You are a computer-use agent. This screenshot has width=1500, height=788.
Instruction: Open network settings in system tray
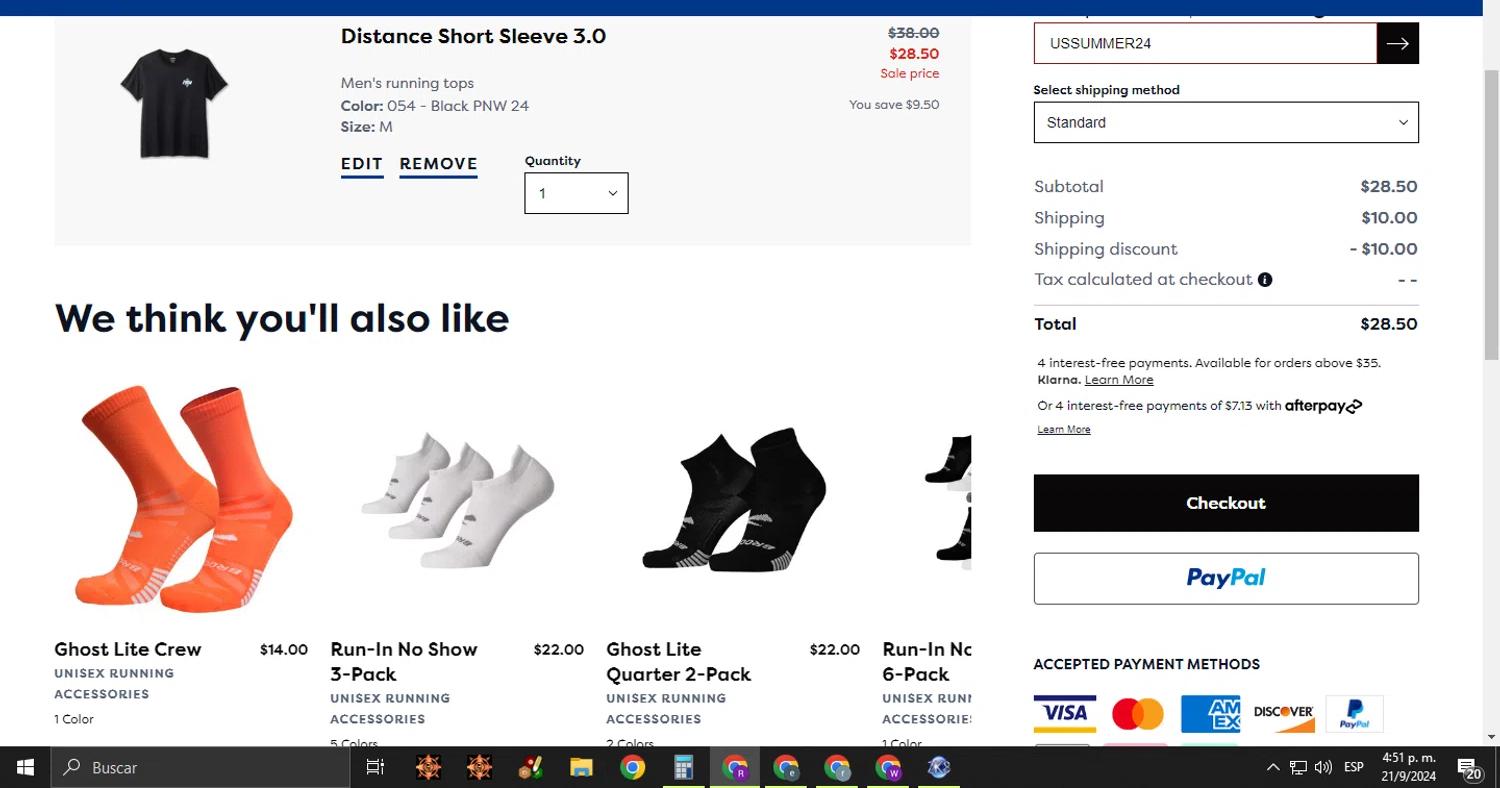click(x=1298, y=767)
